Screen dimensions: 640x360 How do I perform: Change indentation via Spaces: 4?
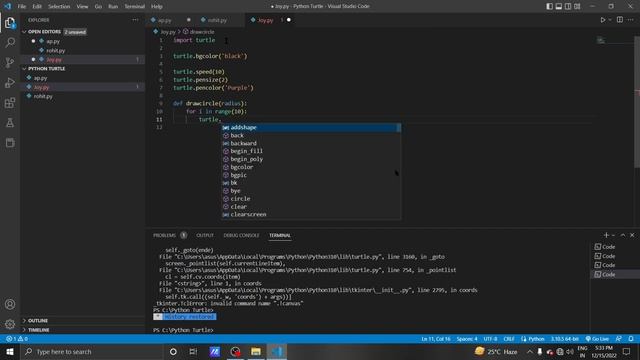coord(467,339)
